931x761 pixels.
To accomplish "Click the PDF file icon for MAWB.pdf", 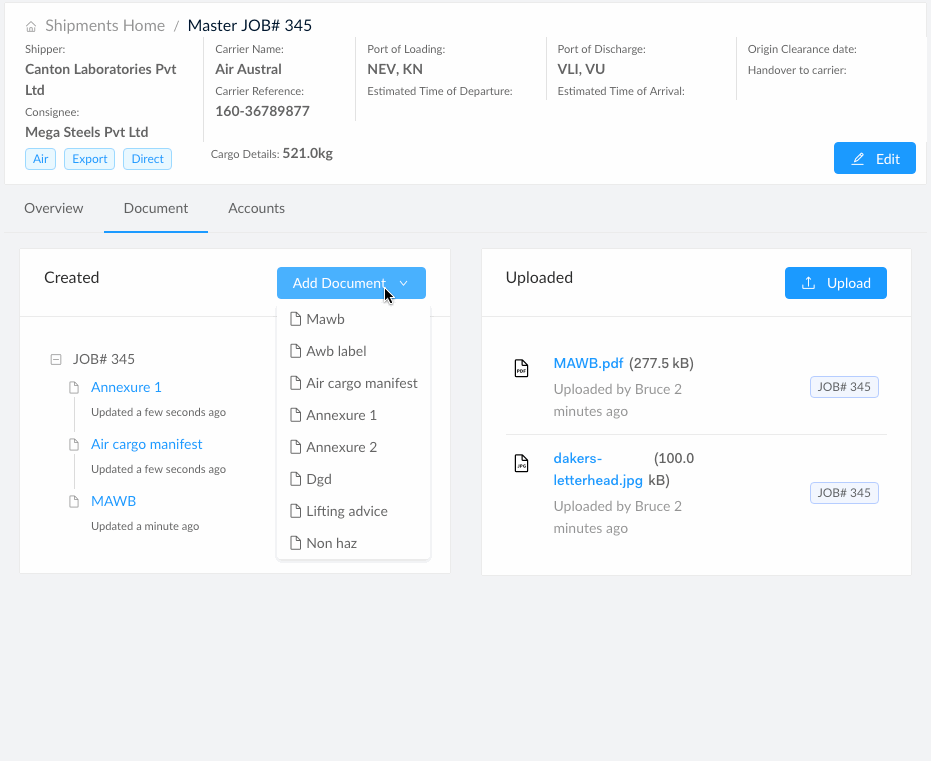I will (x=521, y=368).
